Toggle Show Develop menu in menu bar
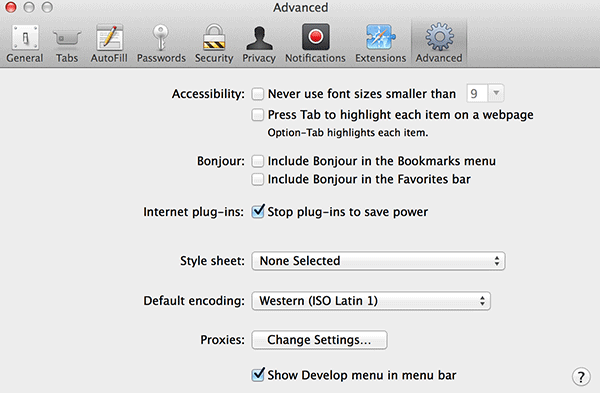Viewport: 600px width, 393px height. point(258,374)
